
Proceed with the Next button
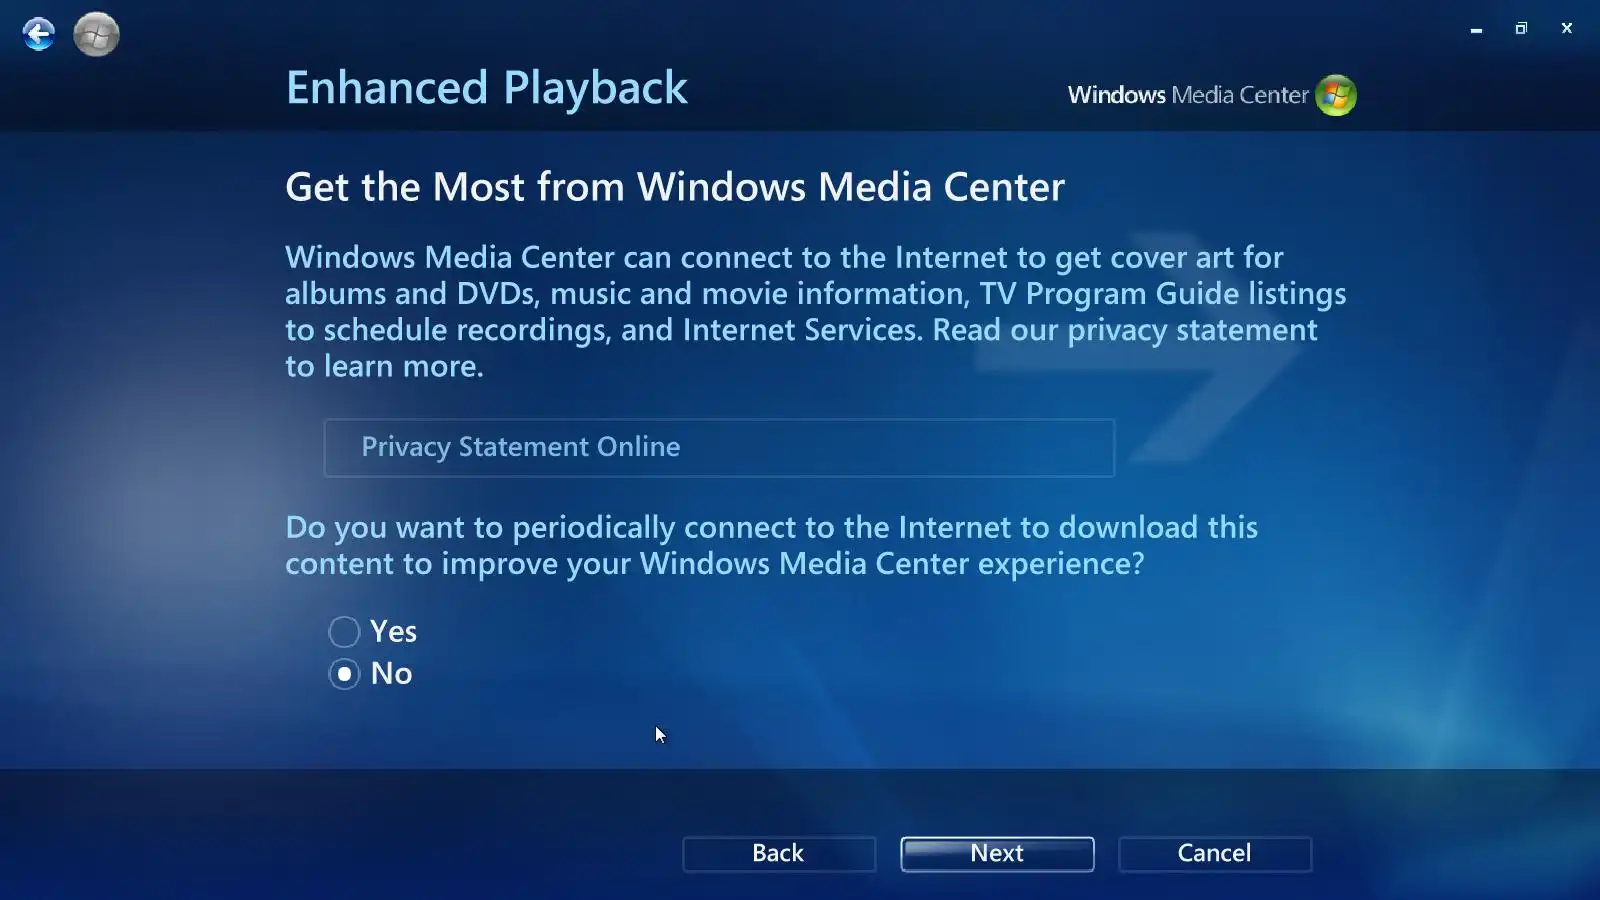tap(997, 854)
